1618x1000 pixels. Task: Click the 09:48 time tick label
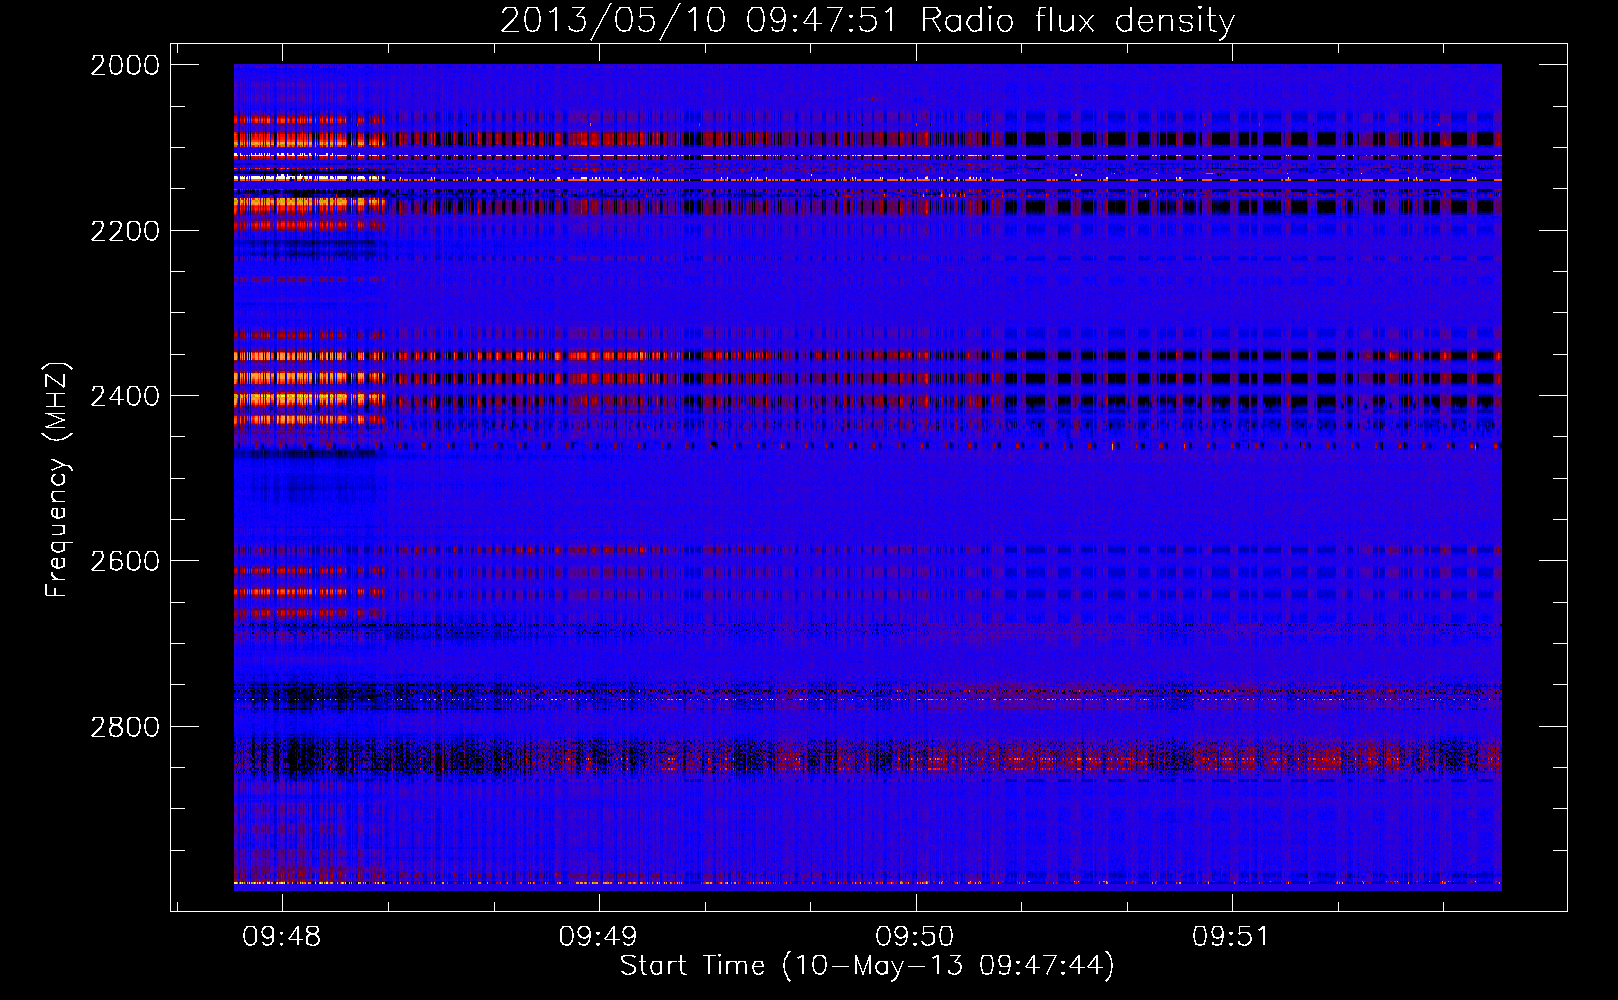pyautogui.click(x=282, y=936)
